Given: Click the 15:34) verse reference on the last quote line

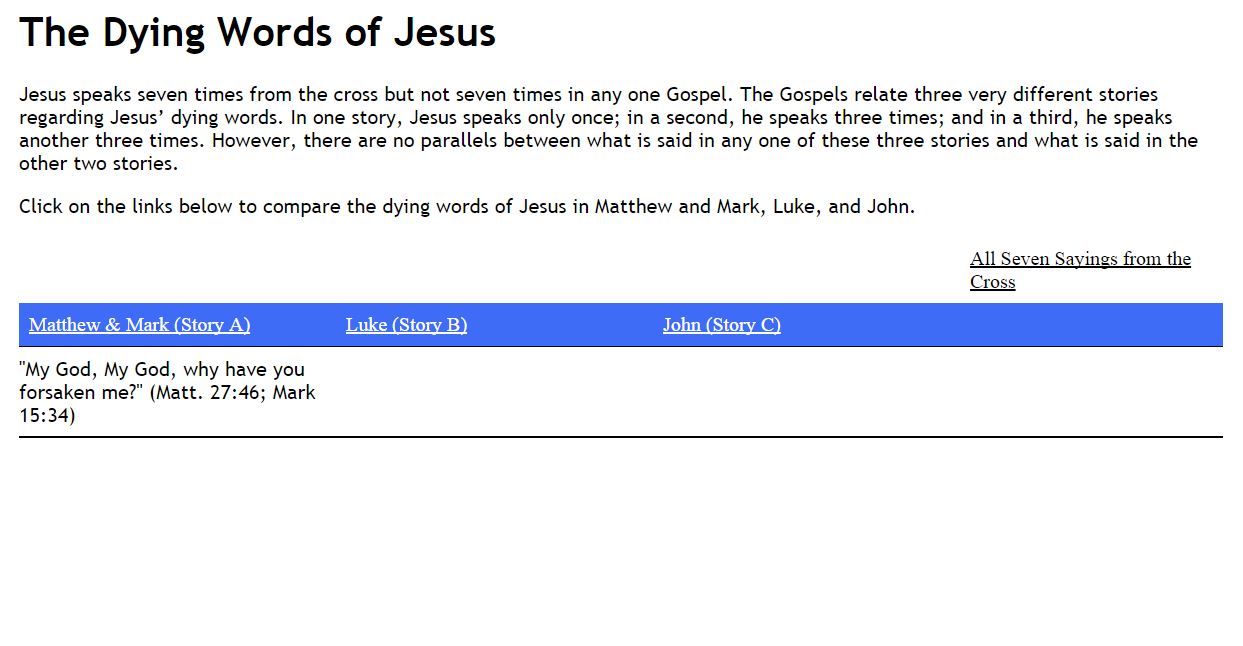Looking at the screenshot, I should click(47, 415).
